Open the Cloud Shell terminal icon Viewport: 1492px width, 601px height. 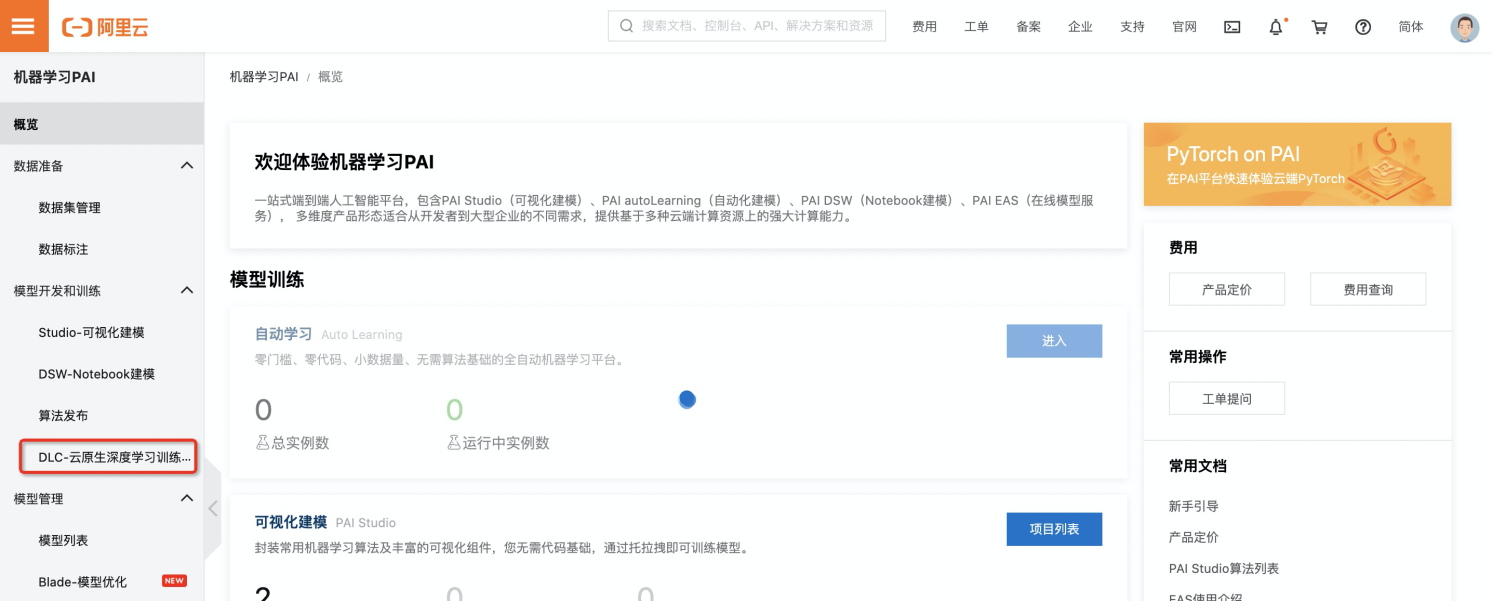coord(1232,27)
